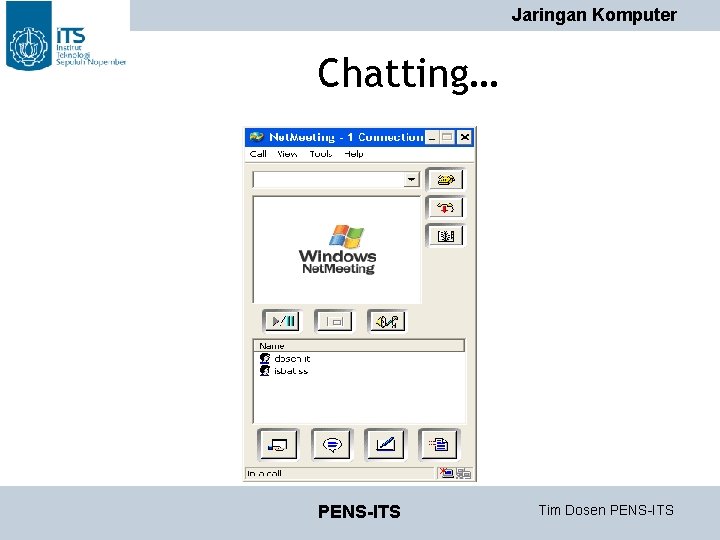Open the Chat speech-bubble button
720x540 pixels.
[x=332, y=444]
